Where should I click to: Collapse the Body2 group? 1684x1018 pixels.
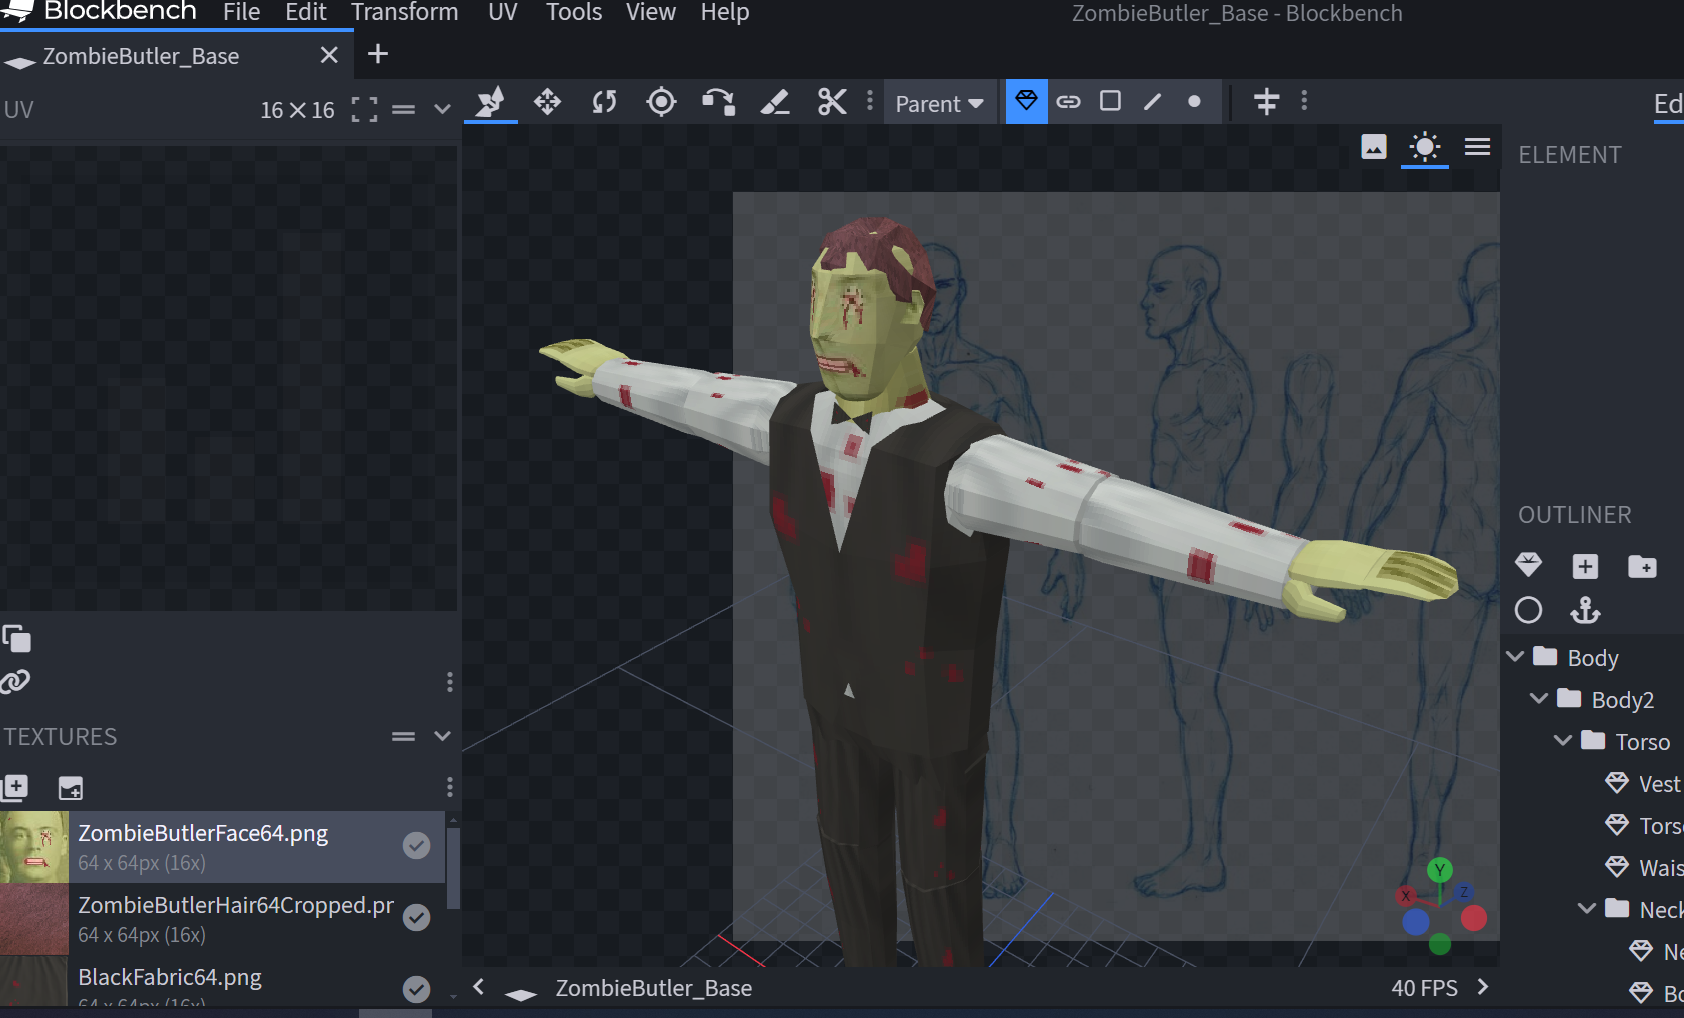click(1539, 699)
